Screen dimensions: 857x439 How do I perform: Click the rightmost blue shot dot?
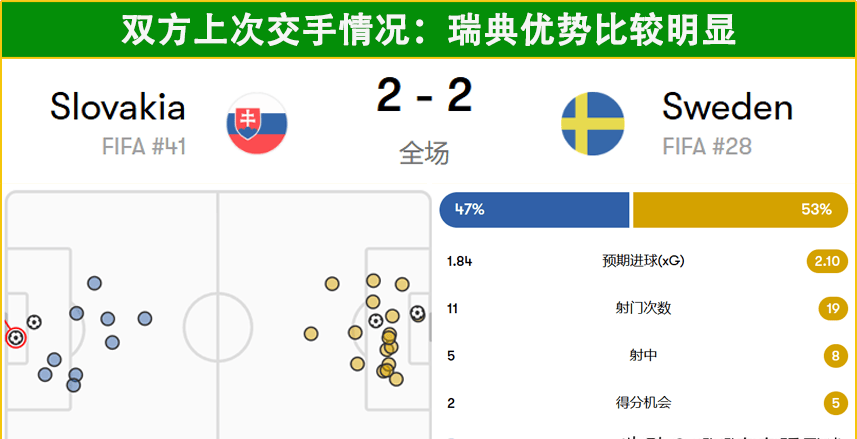coord(145,319)
